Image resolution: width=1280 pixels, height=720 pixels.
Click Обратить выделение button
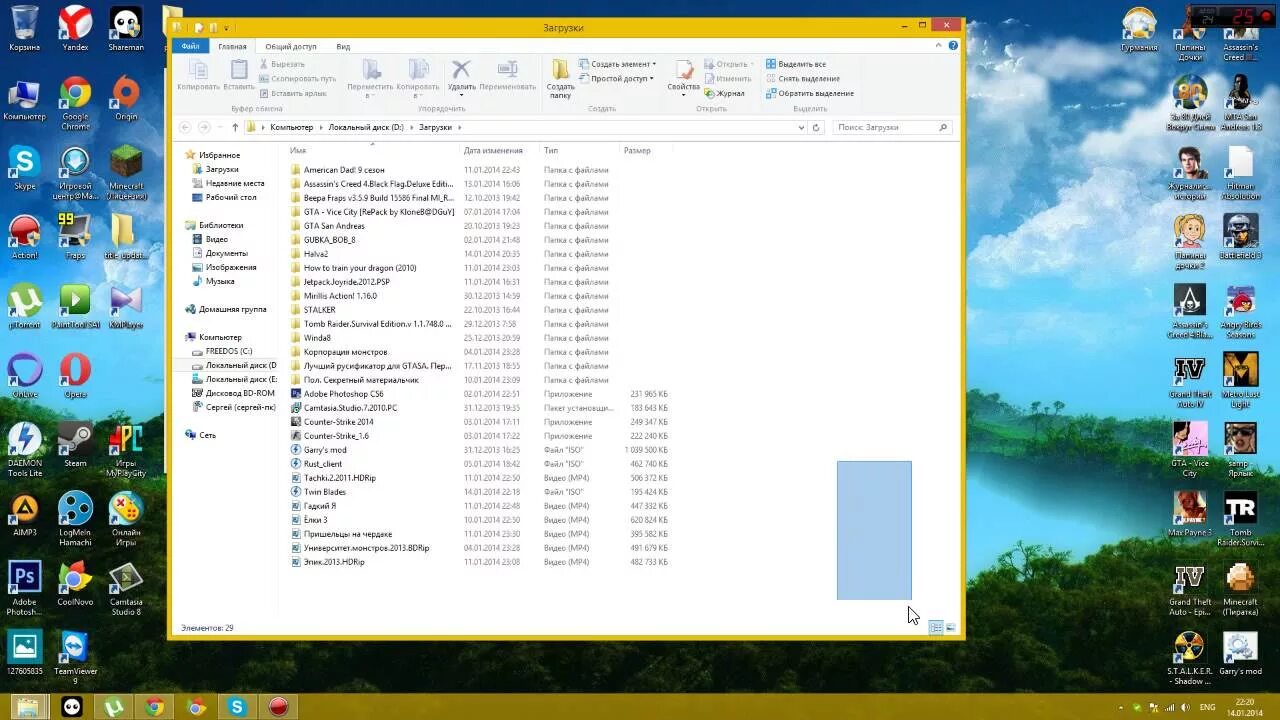click(810, 93)
